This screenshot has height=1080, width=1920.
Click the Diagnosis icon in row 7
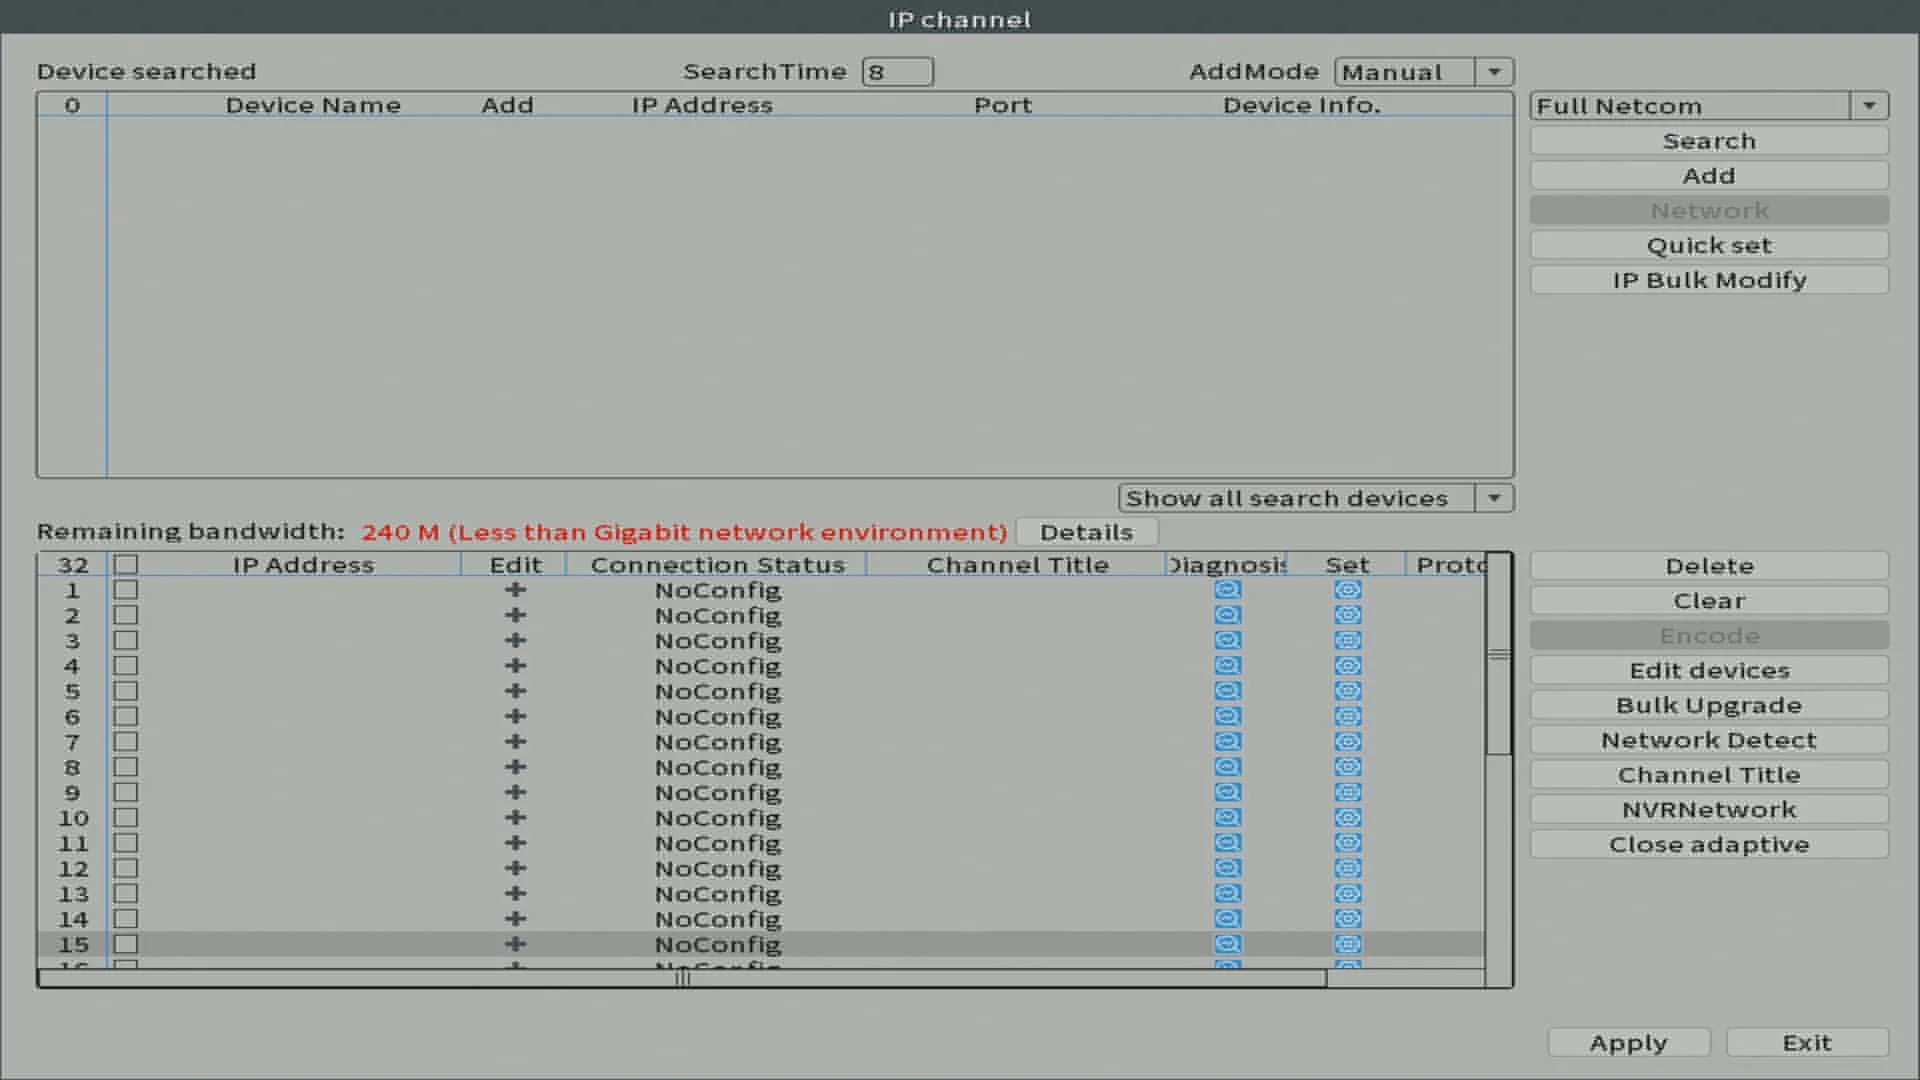(x=1227, y=742)
